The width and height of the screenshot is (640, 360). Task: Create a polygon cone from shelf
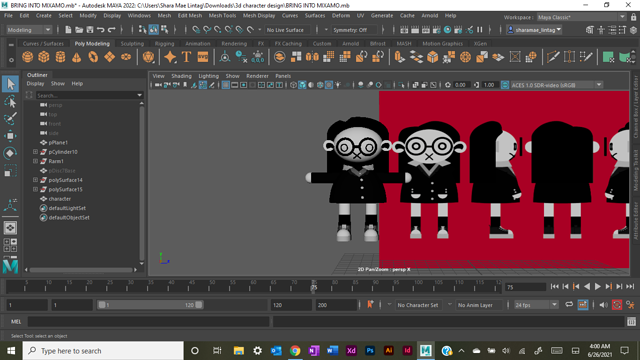[77, 57]
